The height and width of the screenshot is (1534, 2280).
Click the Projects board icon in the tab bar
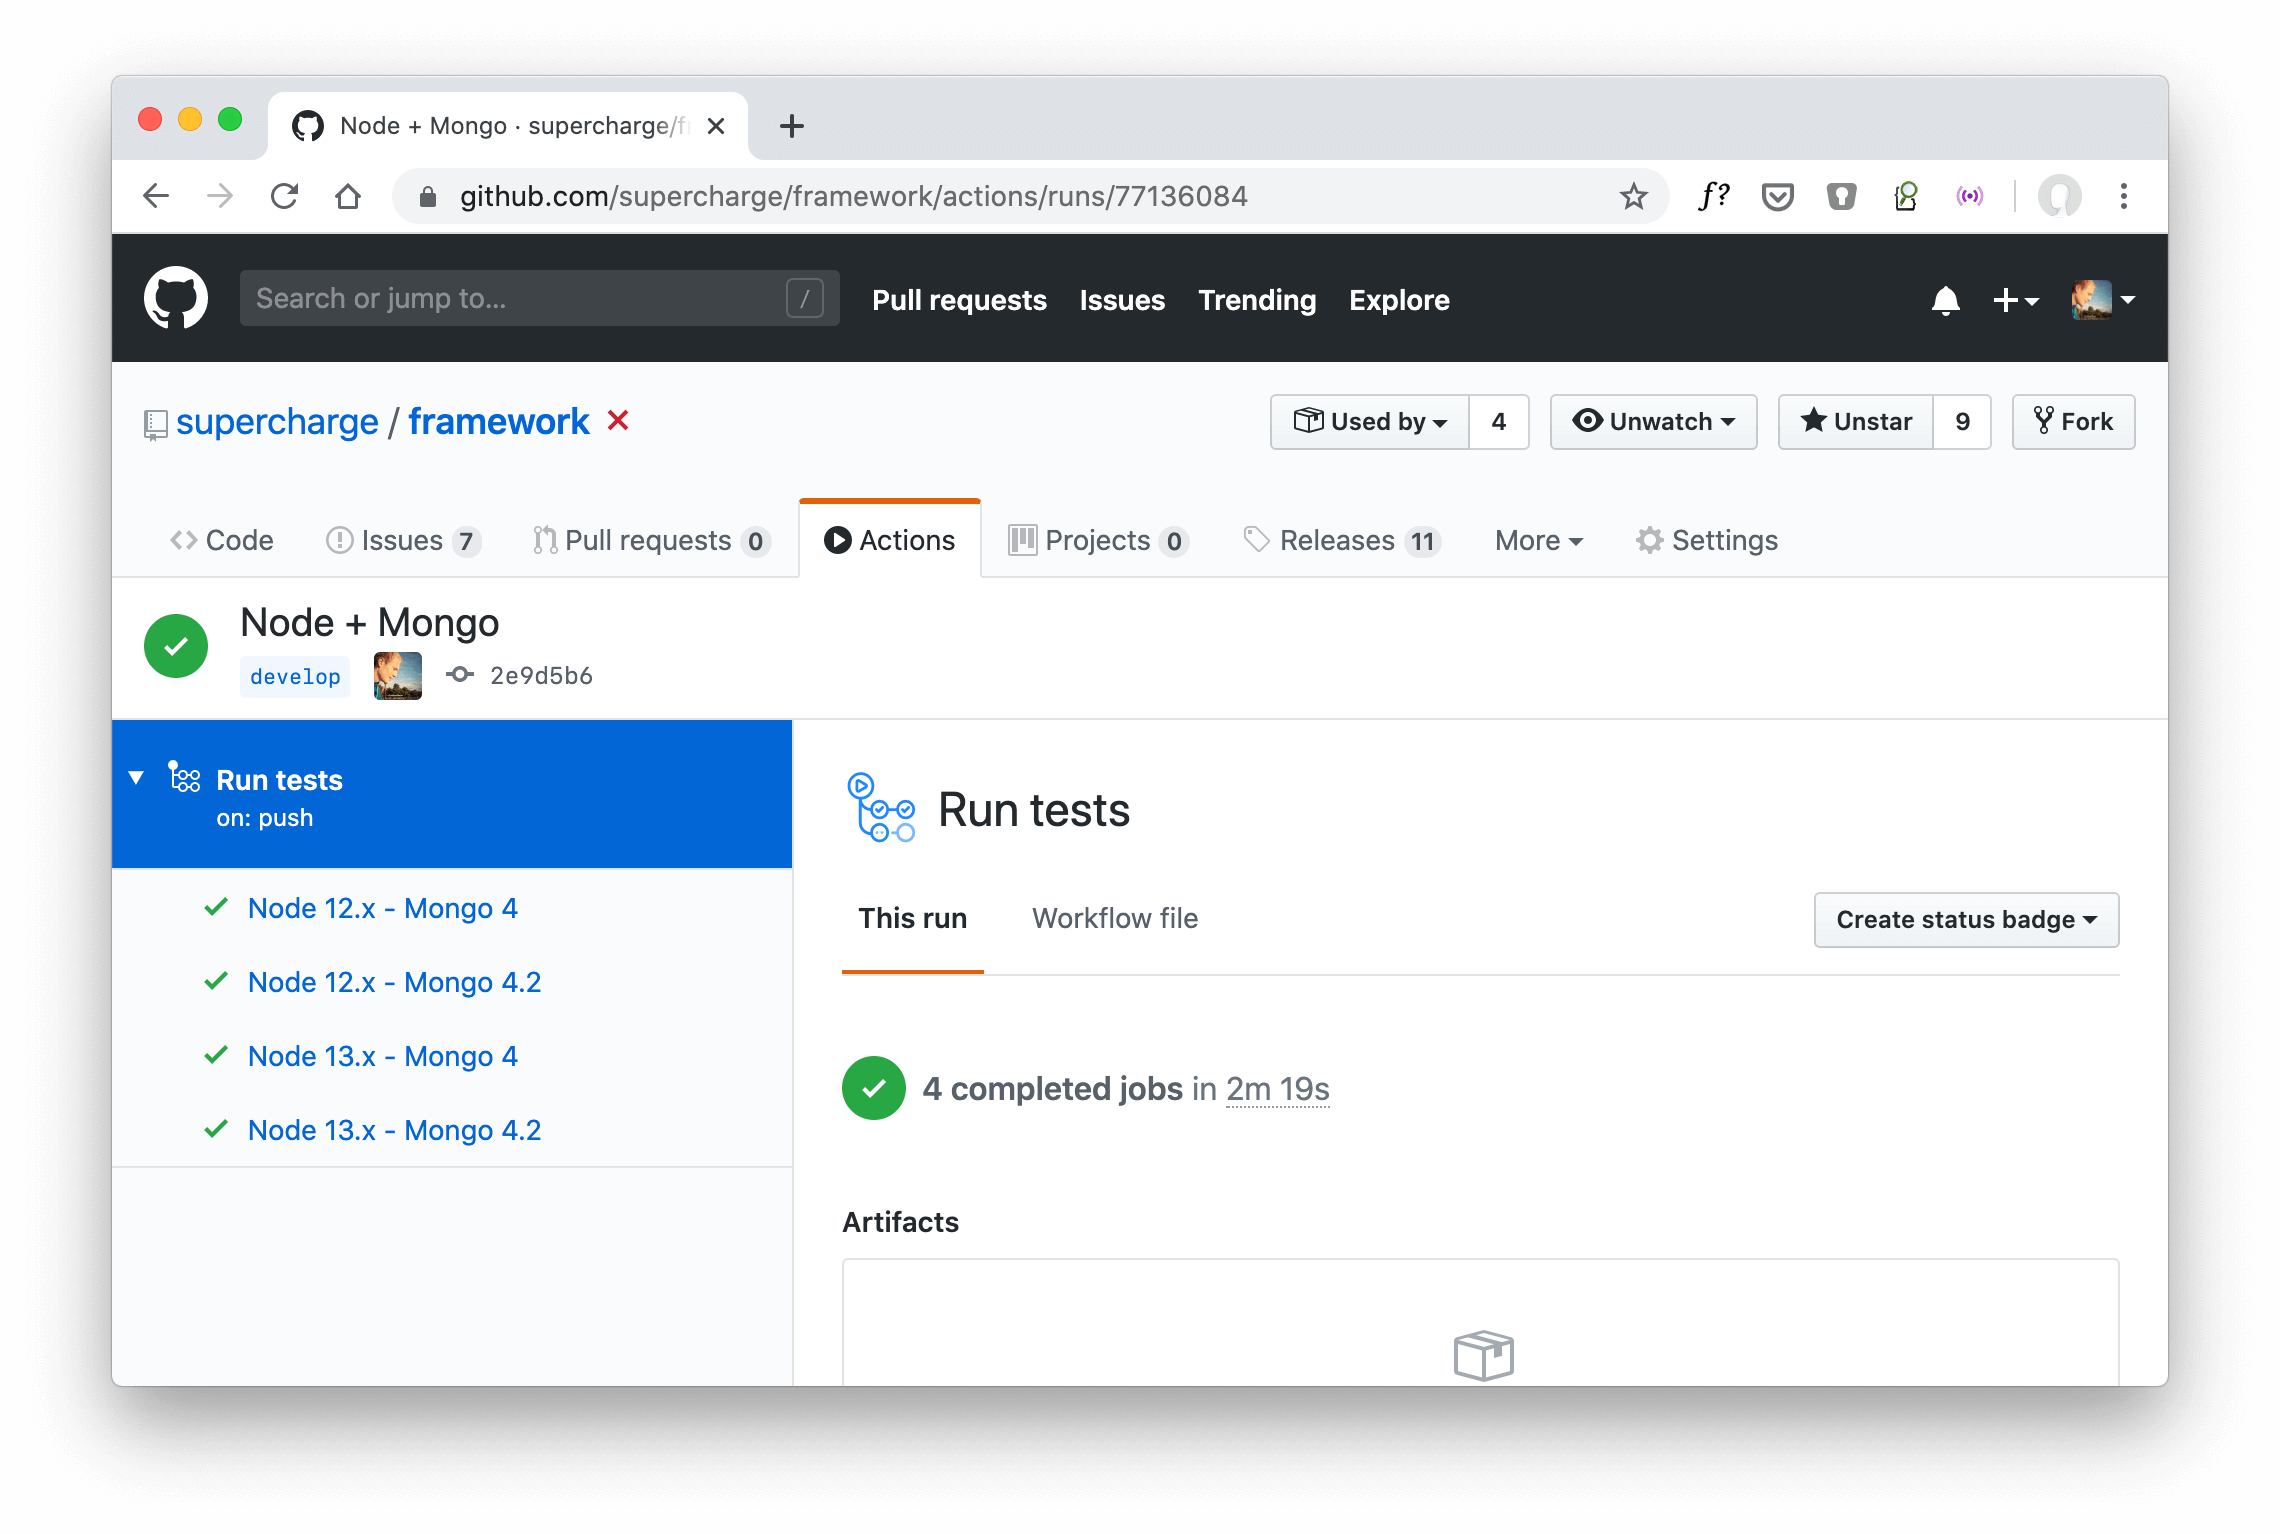[1022, 540]
